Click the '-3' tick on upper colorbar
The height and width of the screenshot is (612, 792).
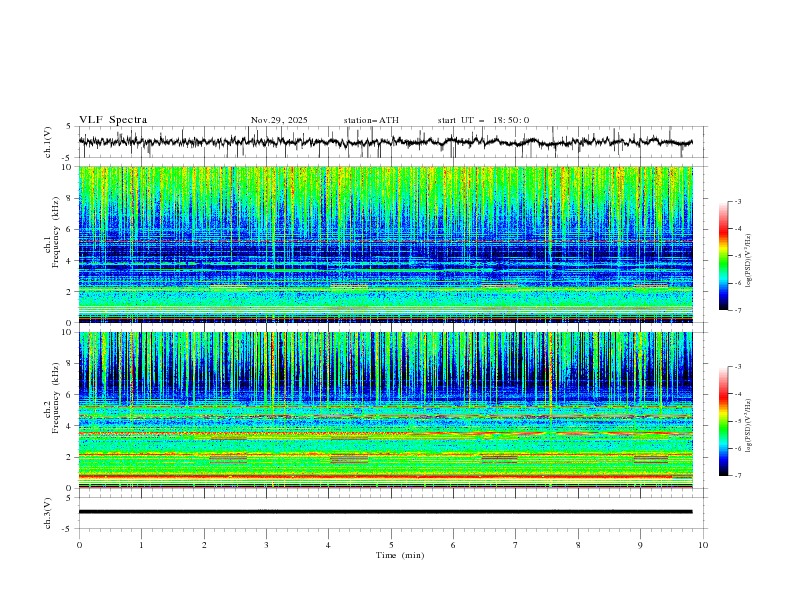[x=738, y=201]
